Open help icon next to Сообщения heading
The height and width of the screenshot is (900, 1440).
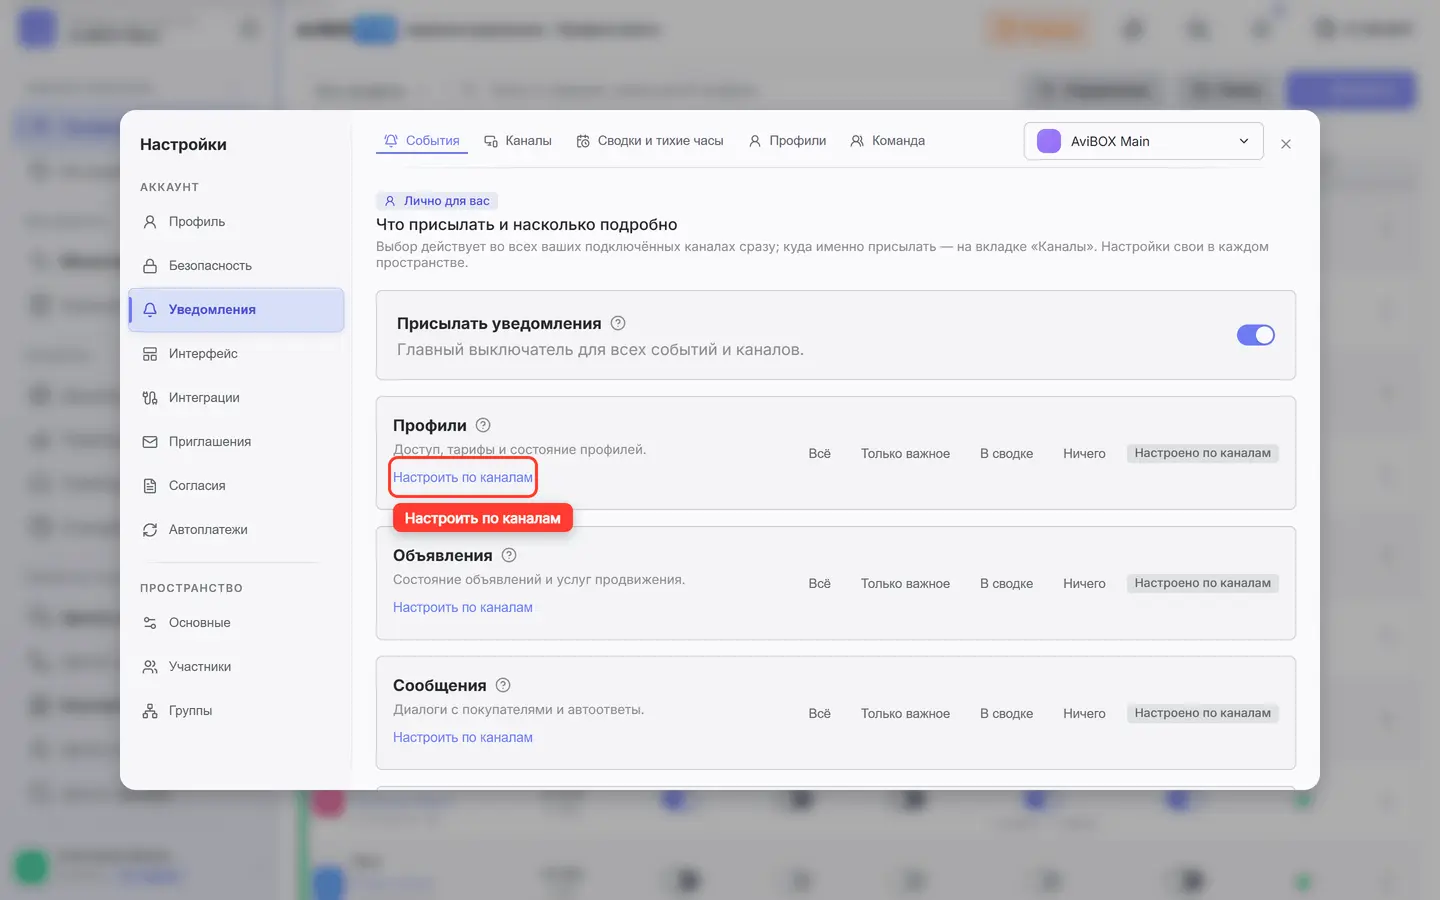(503, 685)
